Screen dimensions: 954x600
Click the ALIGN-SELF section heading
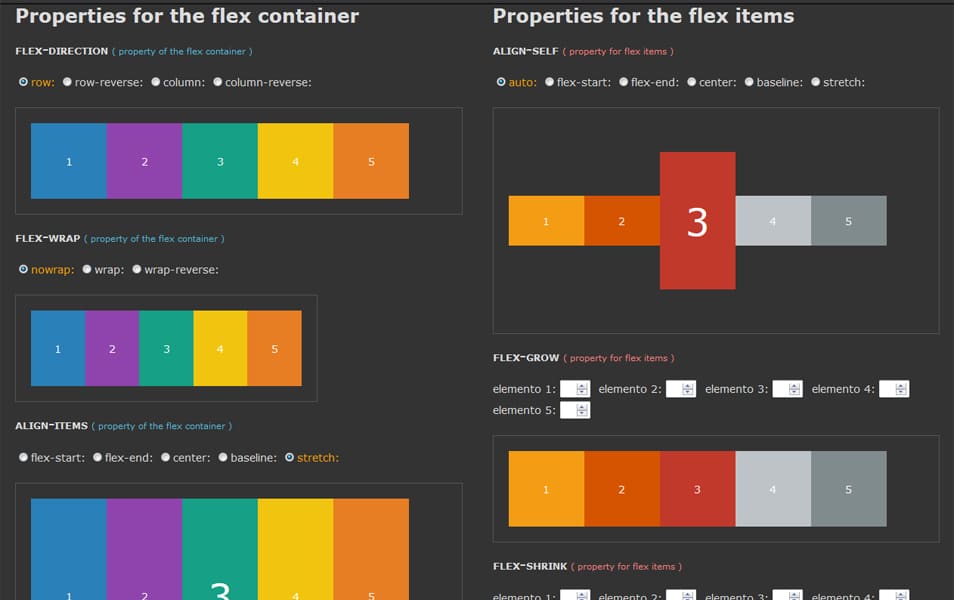(x=525, y=51)
